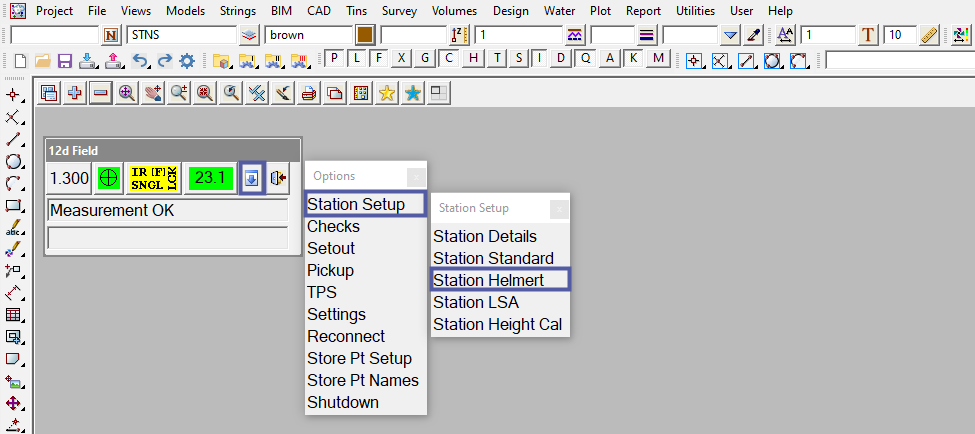Open the model layers picker beside STNS

pyautogui.click(x=250, y=35)
